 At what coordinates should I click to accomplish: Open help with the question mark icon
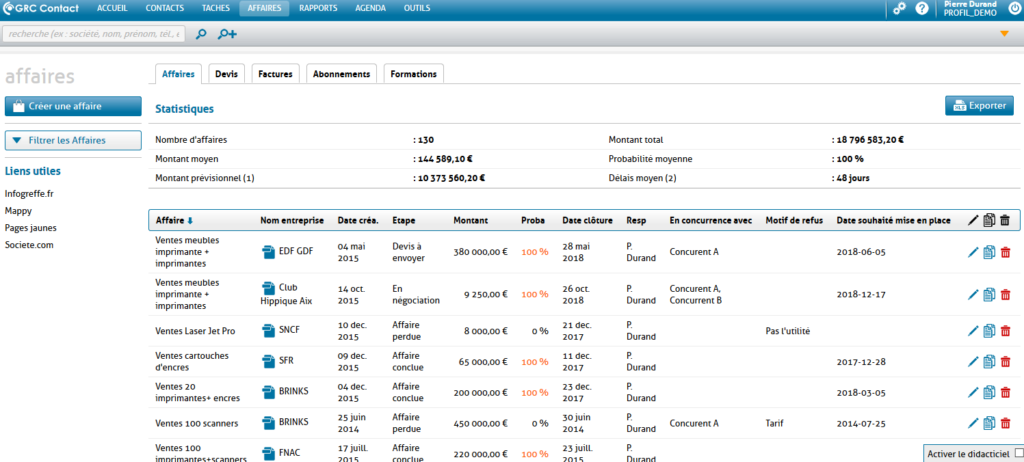coord(922,8)
